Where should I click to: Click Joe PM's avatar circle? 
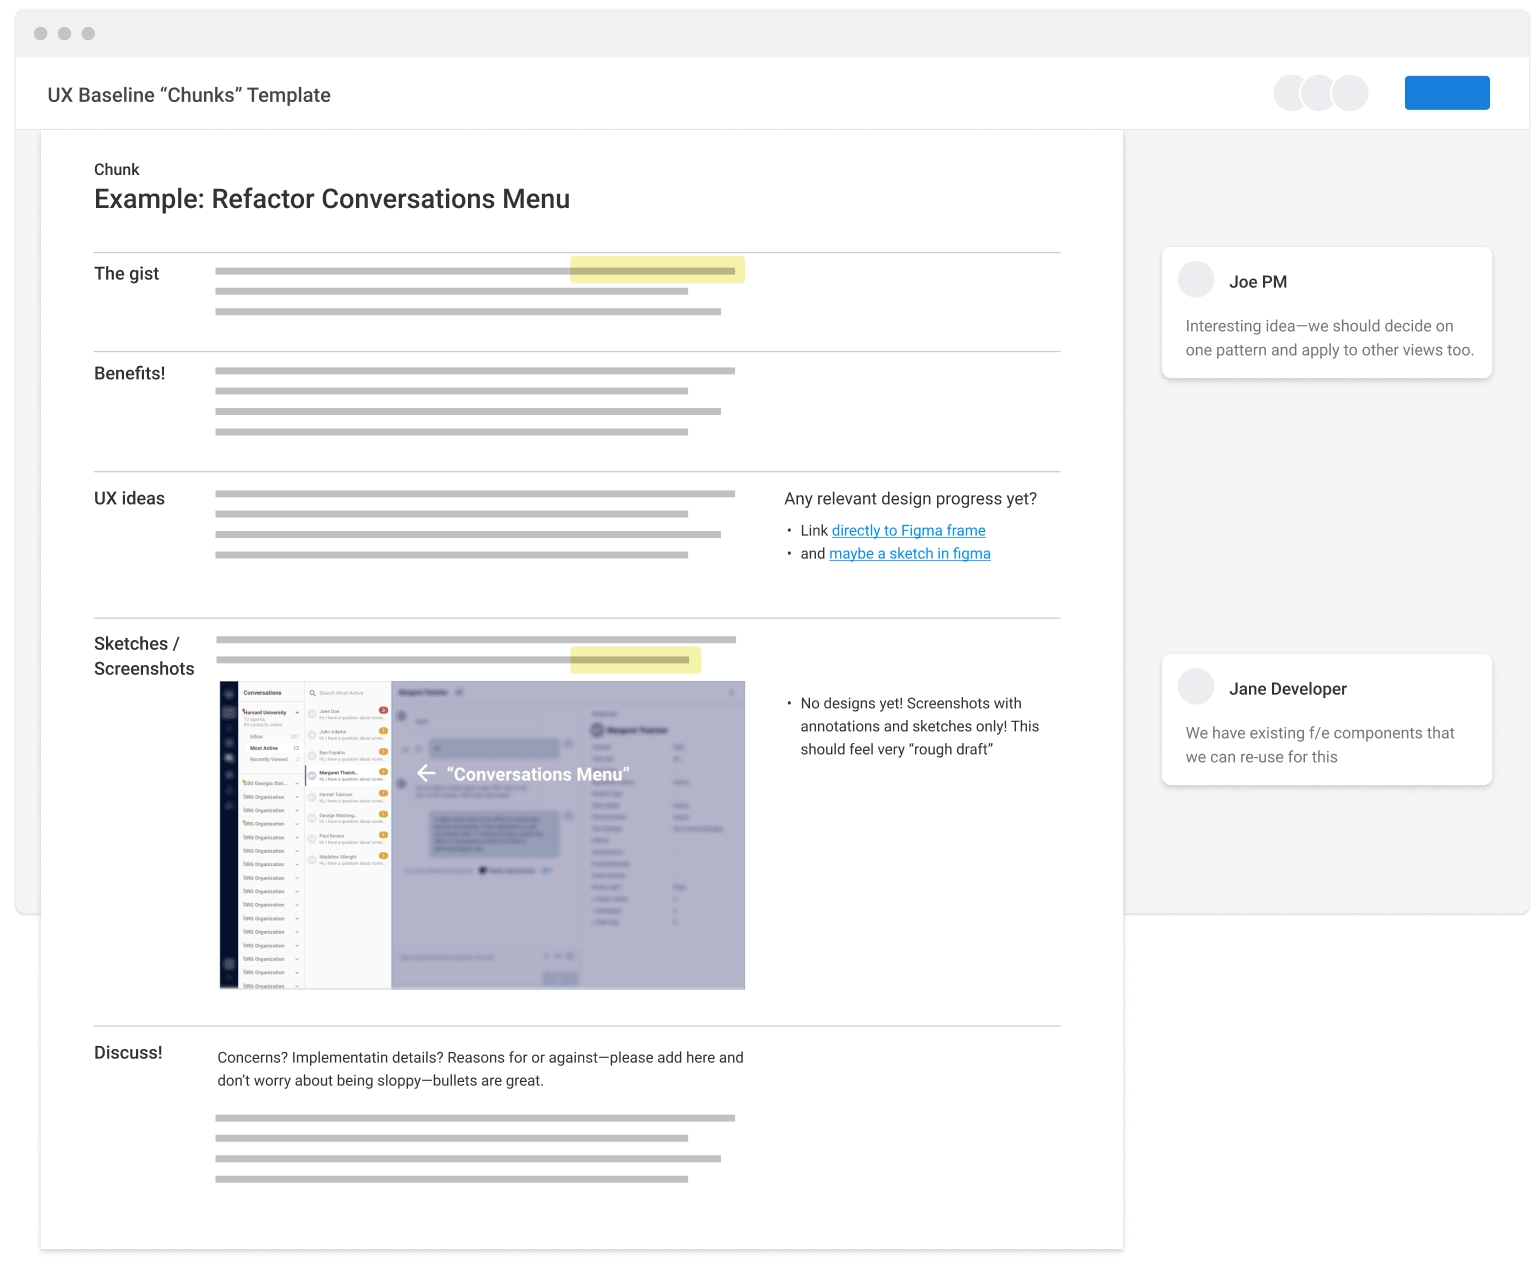tap(1196, 280)
